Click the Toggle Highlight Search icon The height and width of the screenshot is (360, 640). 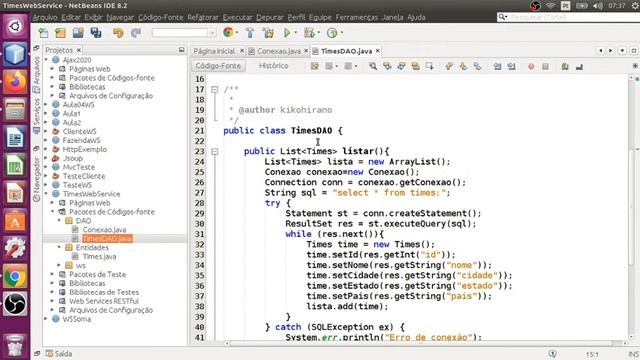[415, 66]
